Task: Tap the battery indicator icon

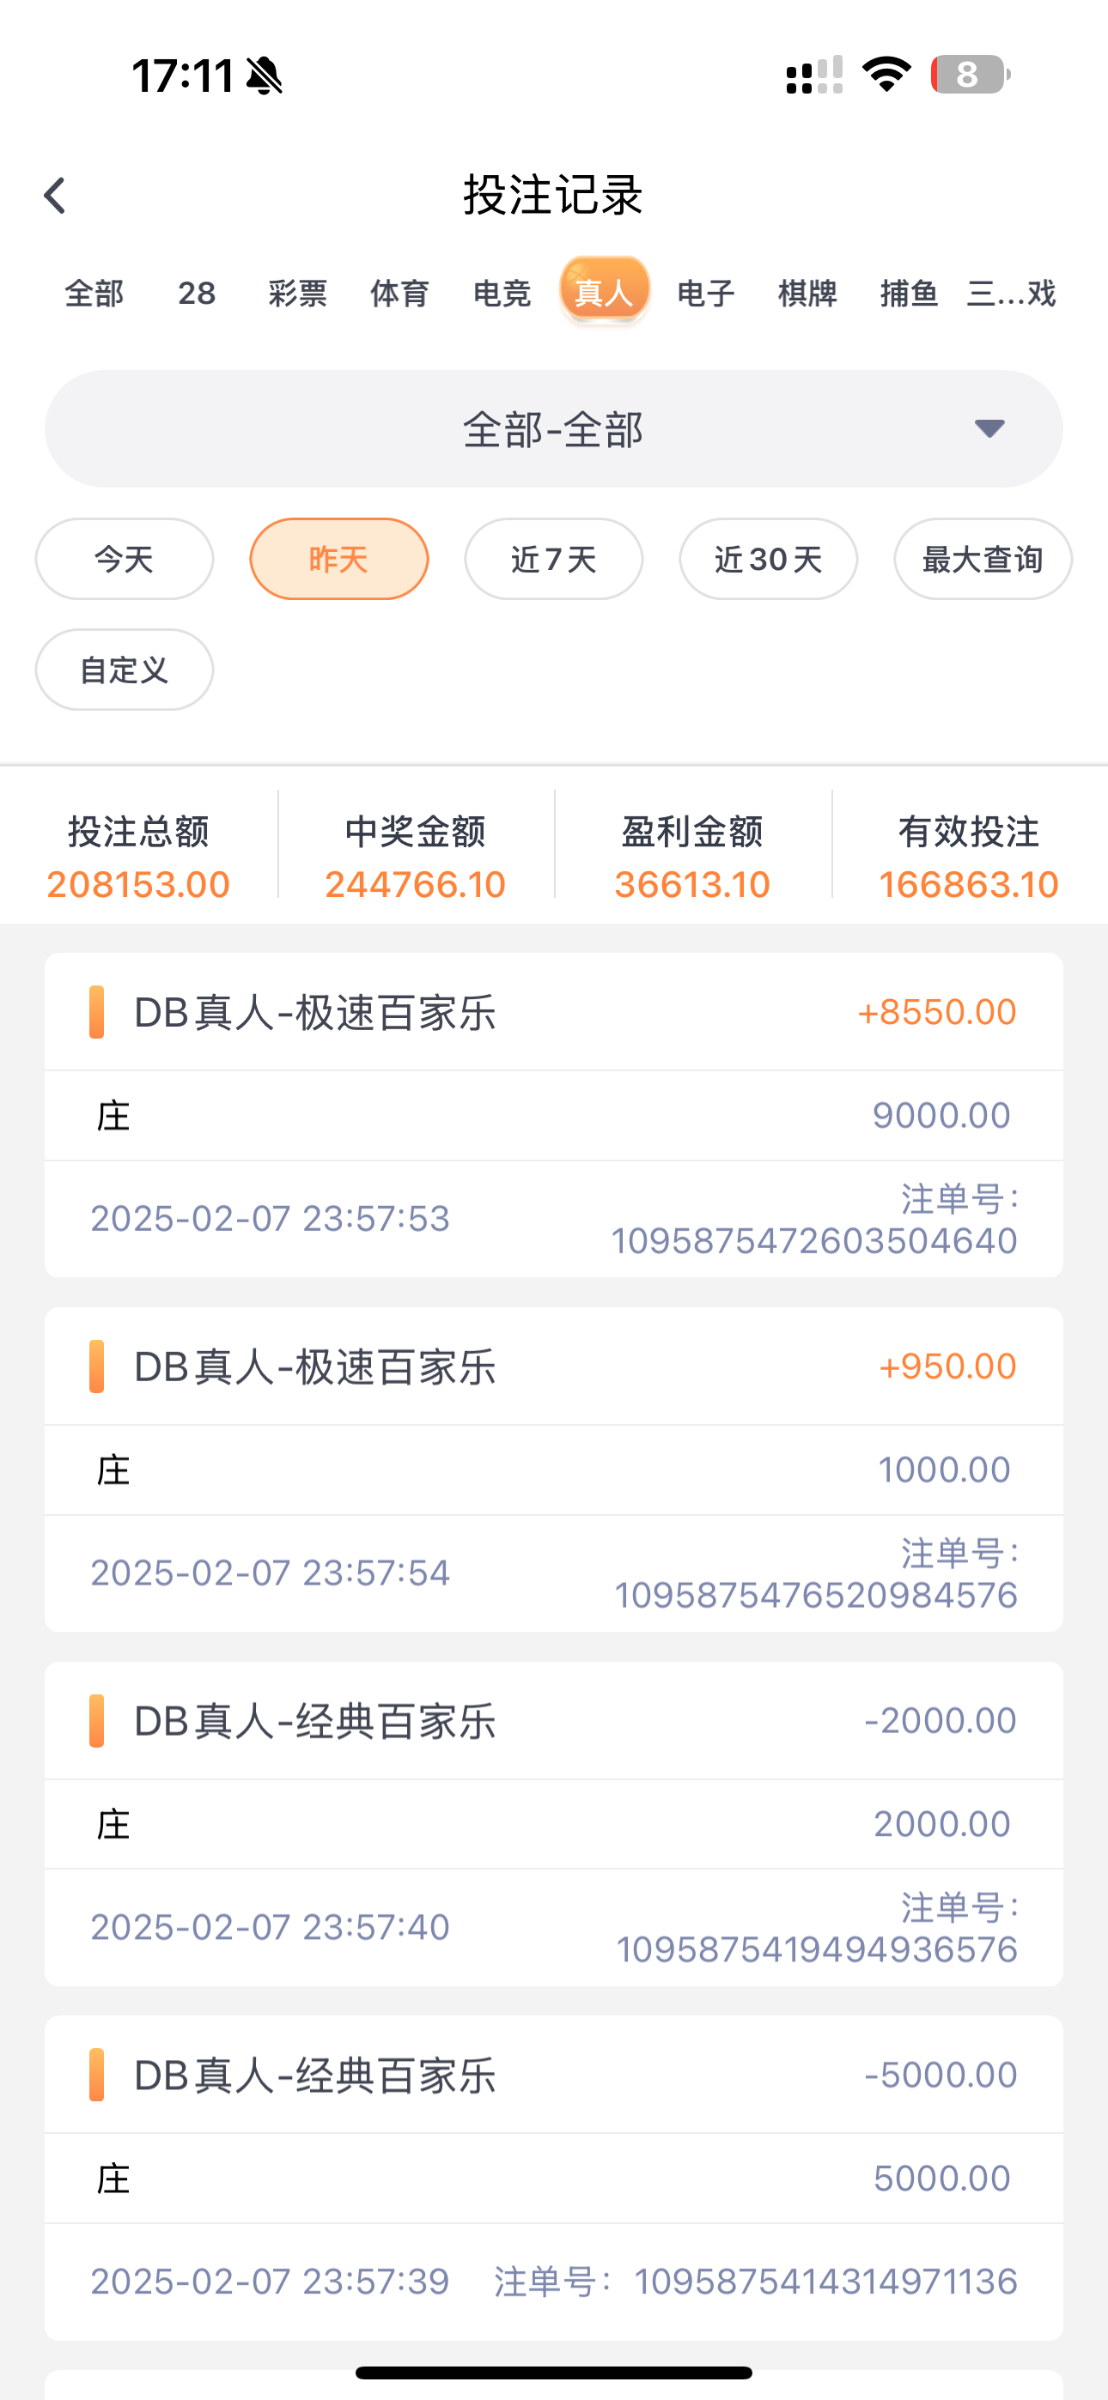Action: click(x=970, y=75)
